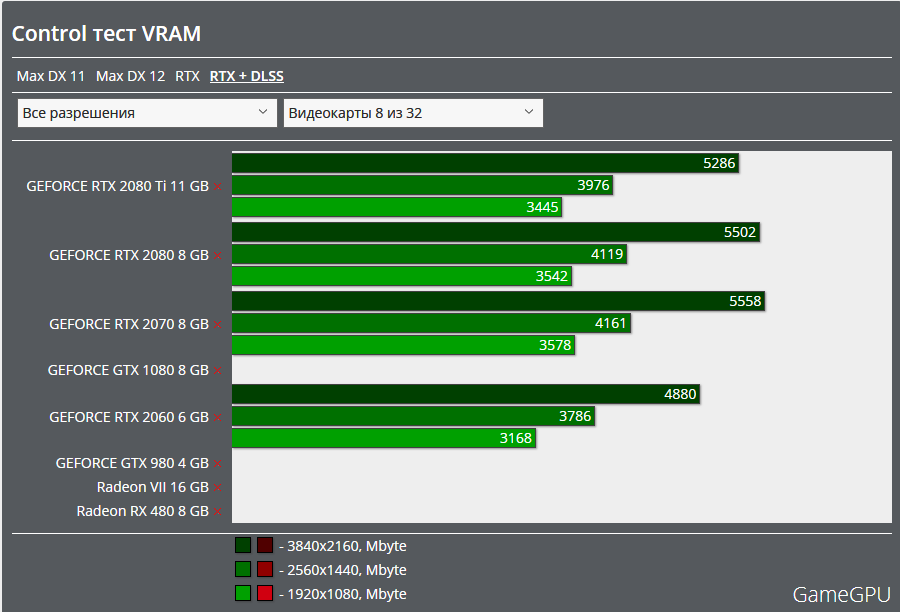Remove GEFORCE GTX 980 4 GB red X
The height and width of the screenshot is (612, 900).
pyautogui.click(x=218, y=464)
